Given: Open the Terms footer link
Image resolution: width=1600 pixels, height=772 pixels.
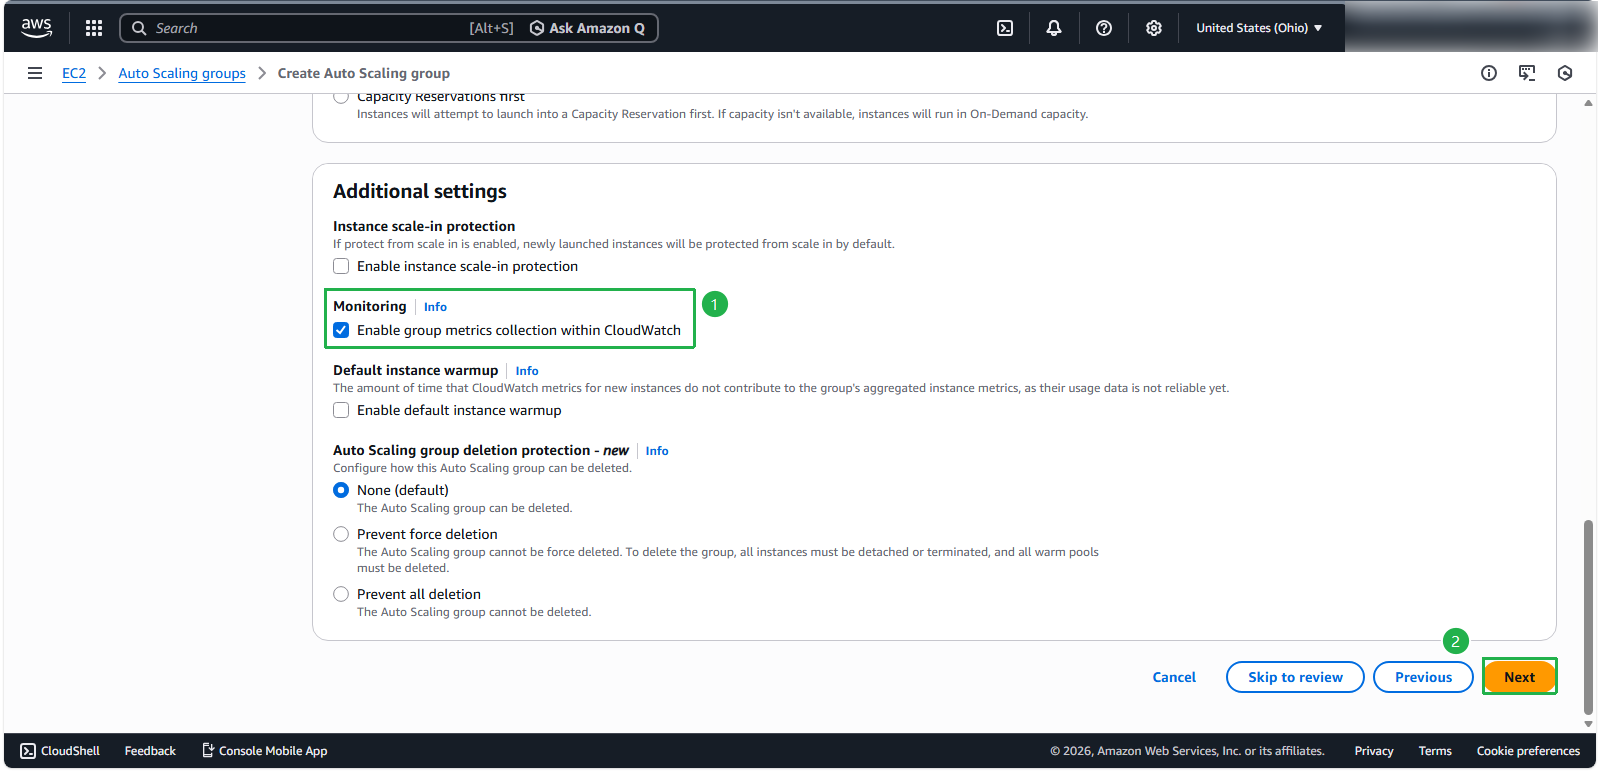Looking at the screenshot, I should click(1435, 751).
